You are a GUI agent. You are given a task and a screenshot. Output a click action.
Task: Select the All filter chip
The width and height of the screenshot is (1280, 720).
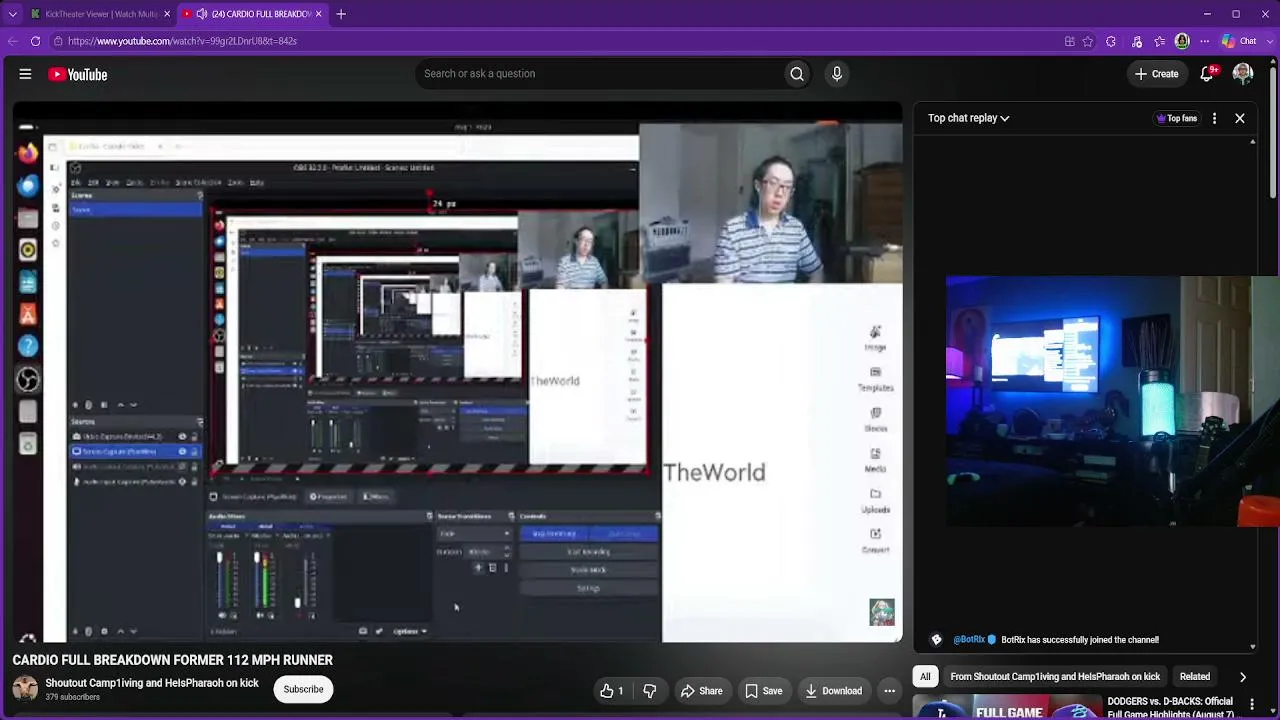(925, 677)
